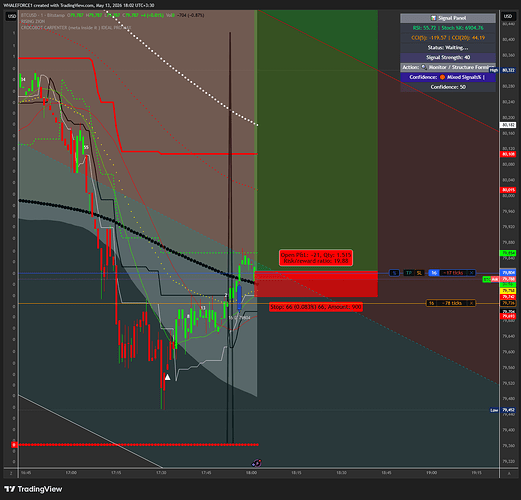The image size is (521, 500).
Task: Click the RSI 55.72 row in Signal Panel
Action: [448, 28]
